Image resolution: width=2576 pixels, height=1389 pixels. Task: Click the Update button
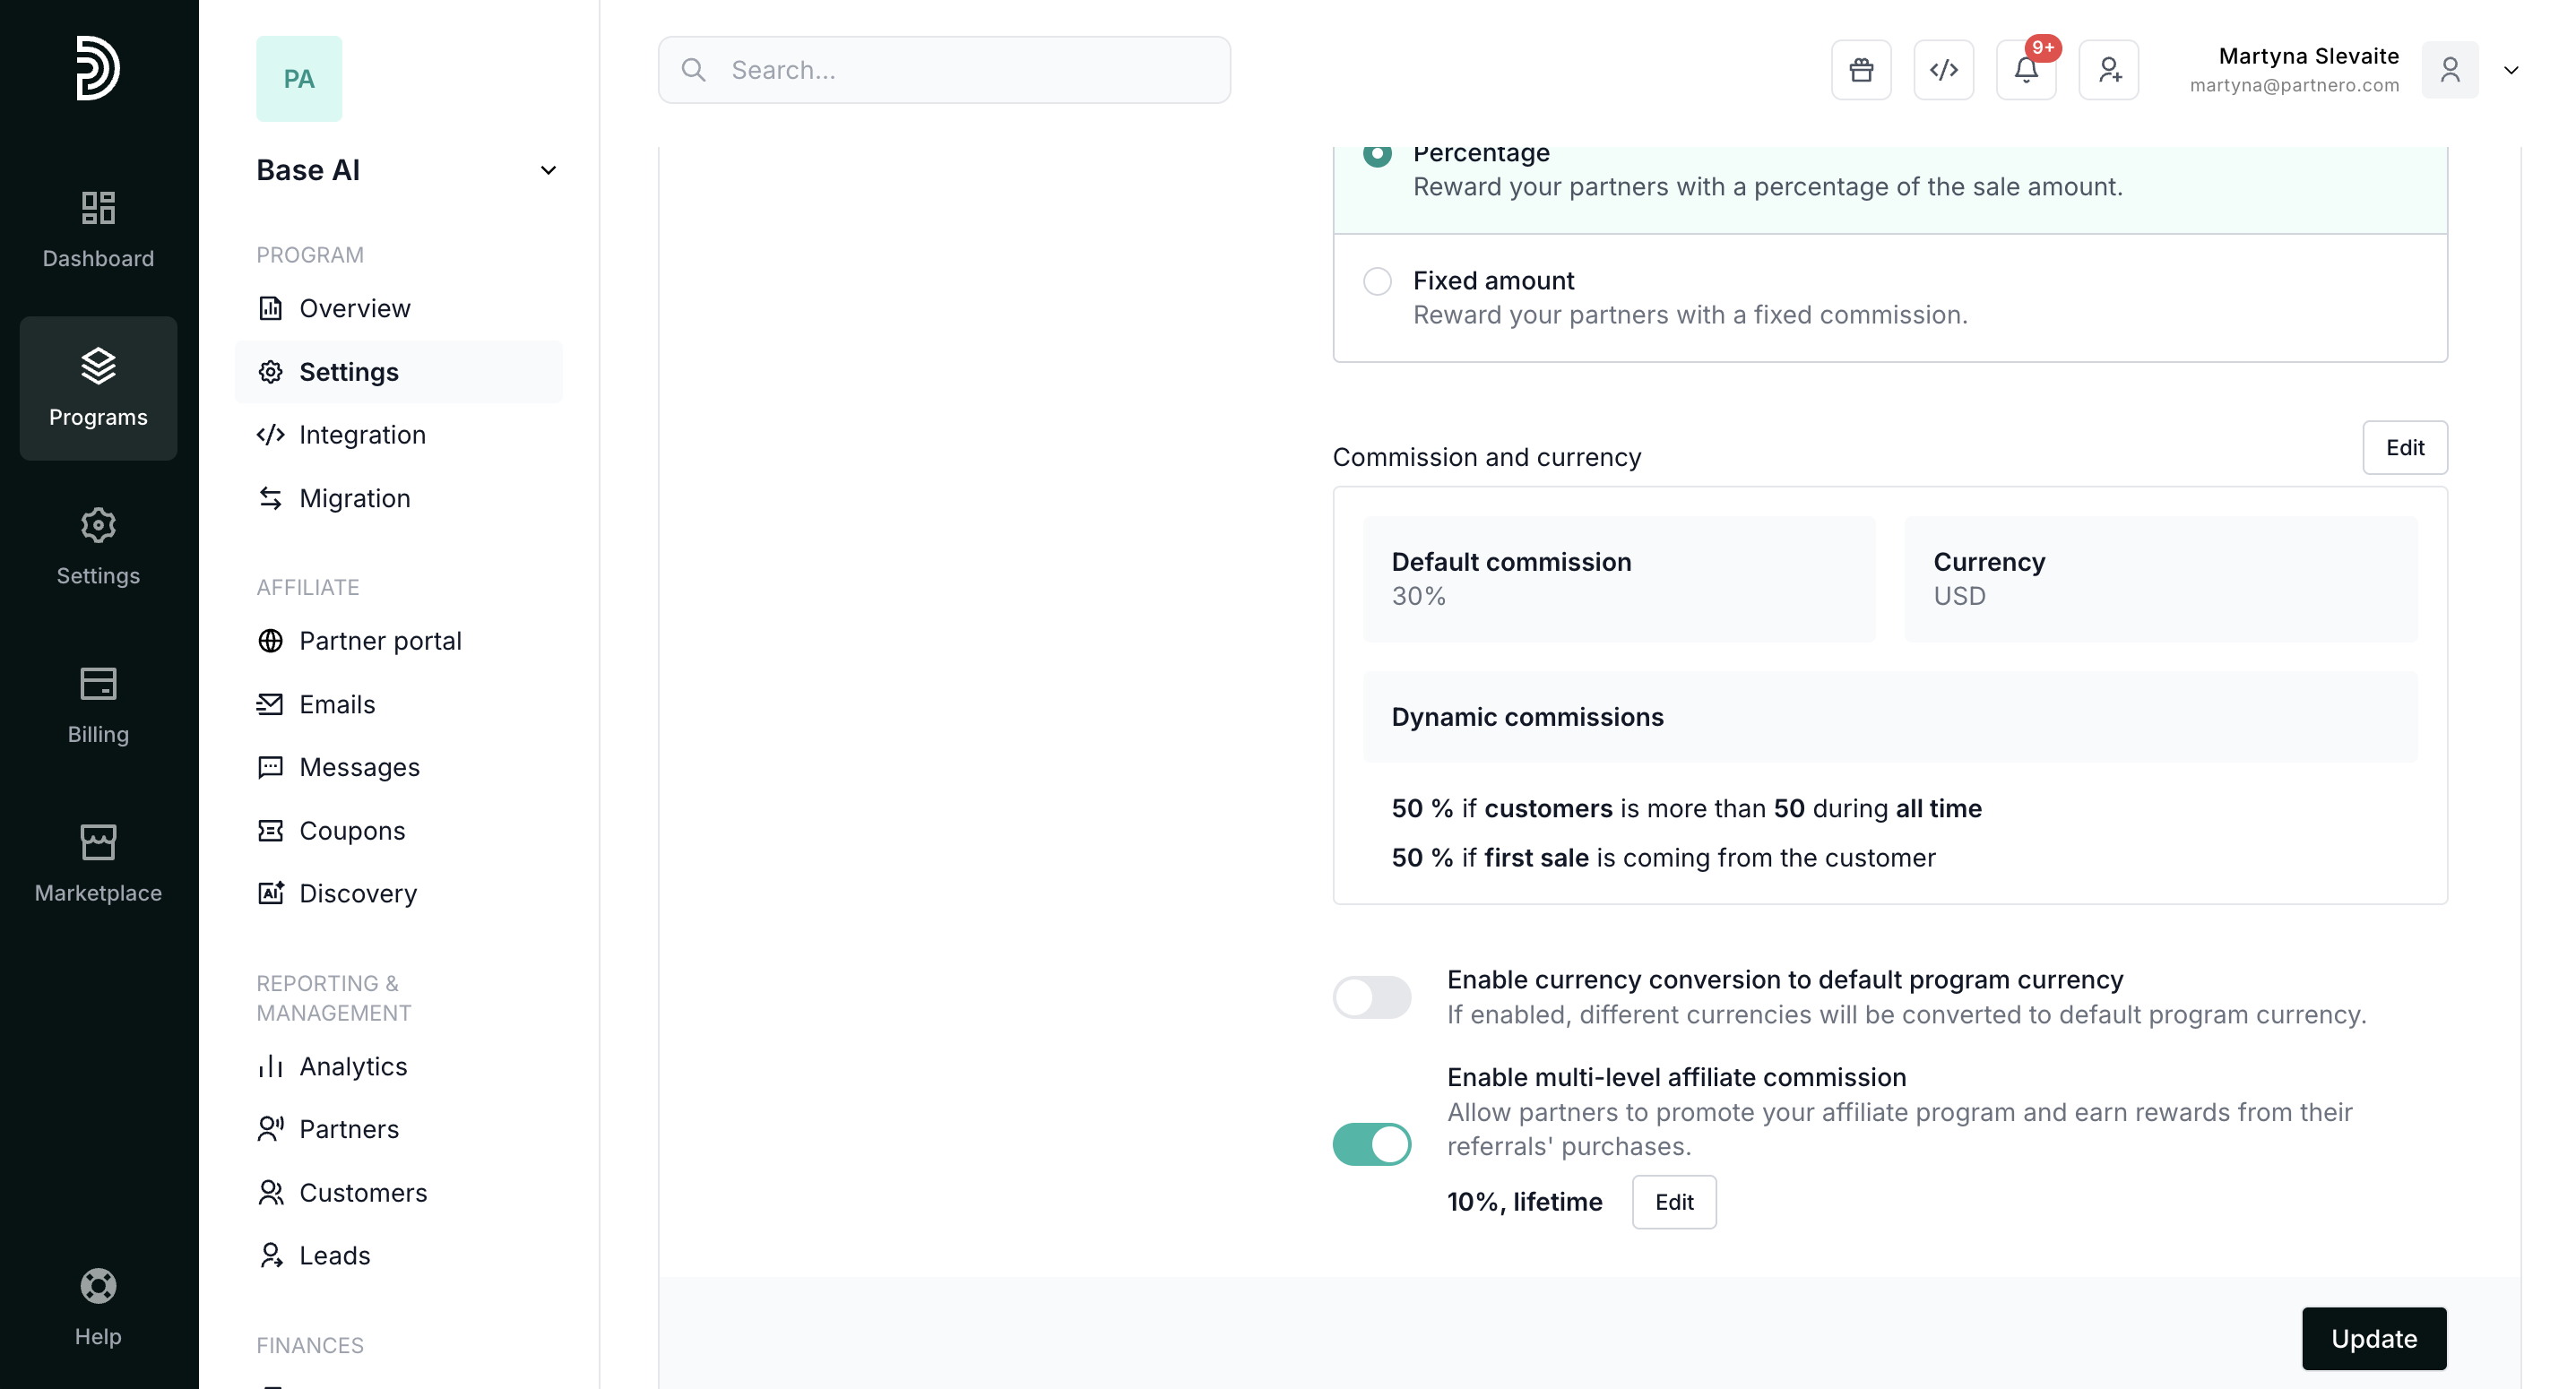pyautogui.click(x=2373, y=1338)
